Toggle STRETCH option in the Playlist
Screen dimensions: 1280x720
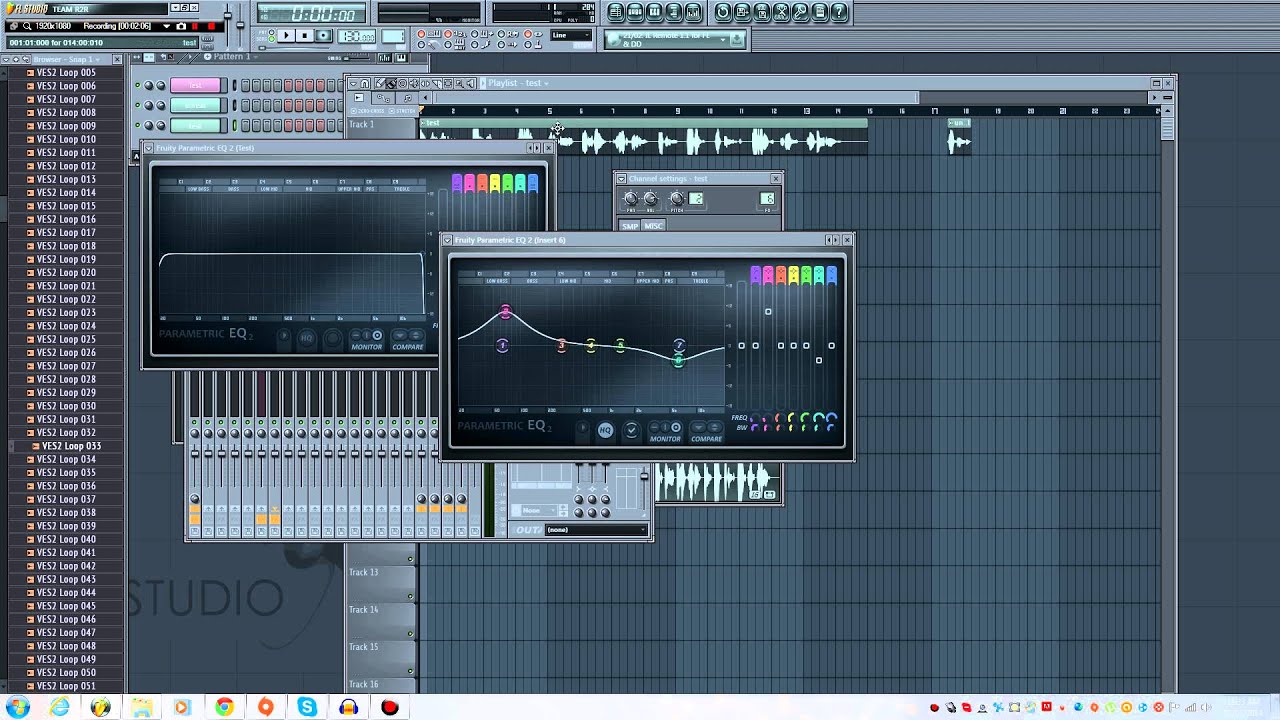point(403,111)
